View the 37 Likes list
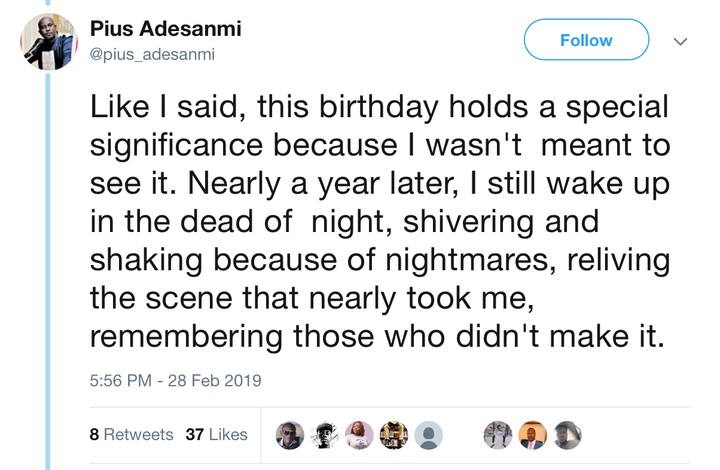This screenshot has height=470, width=720. pyautogui.click(x=217, y=435)
